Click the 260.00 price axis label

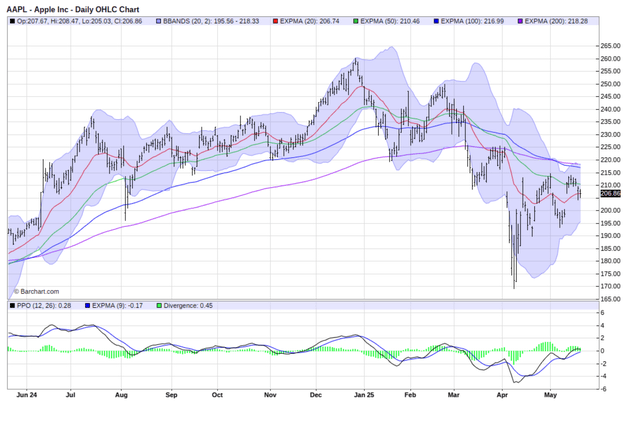click(x=611, y=59)
